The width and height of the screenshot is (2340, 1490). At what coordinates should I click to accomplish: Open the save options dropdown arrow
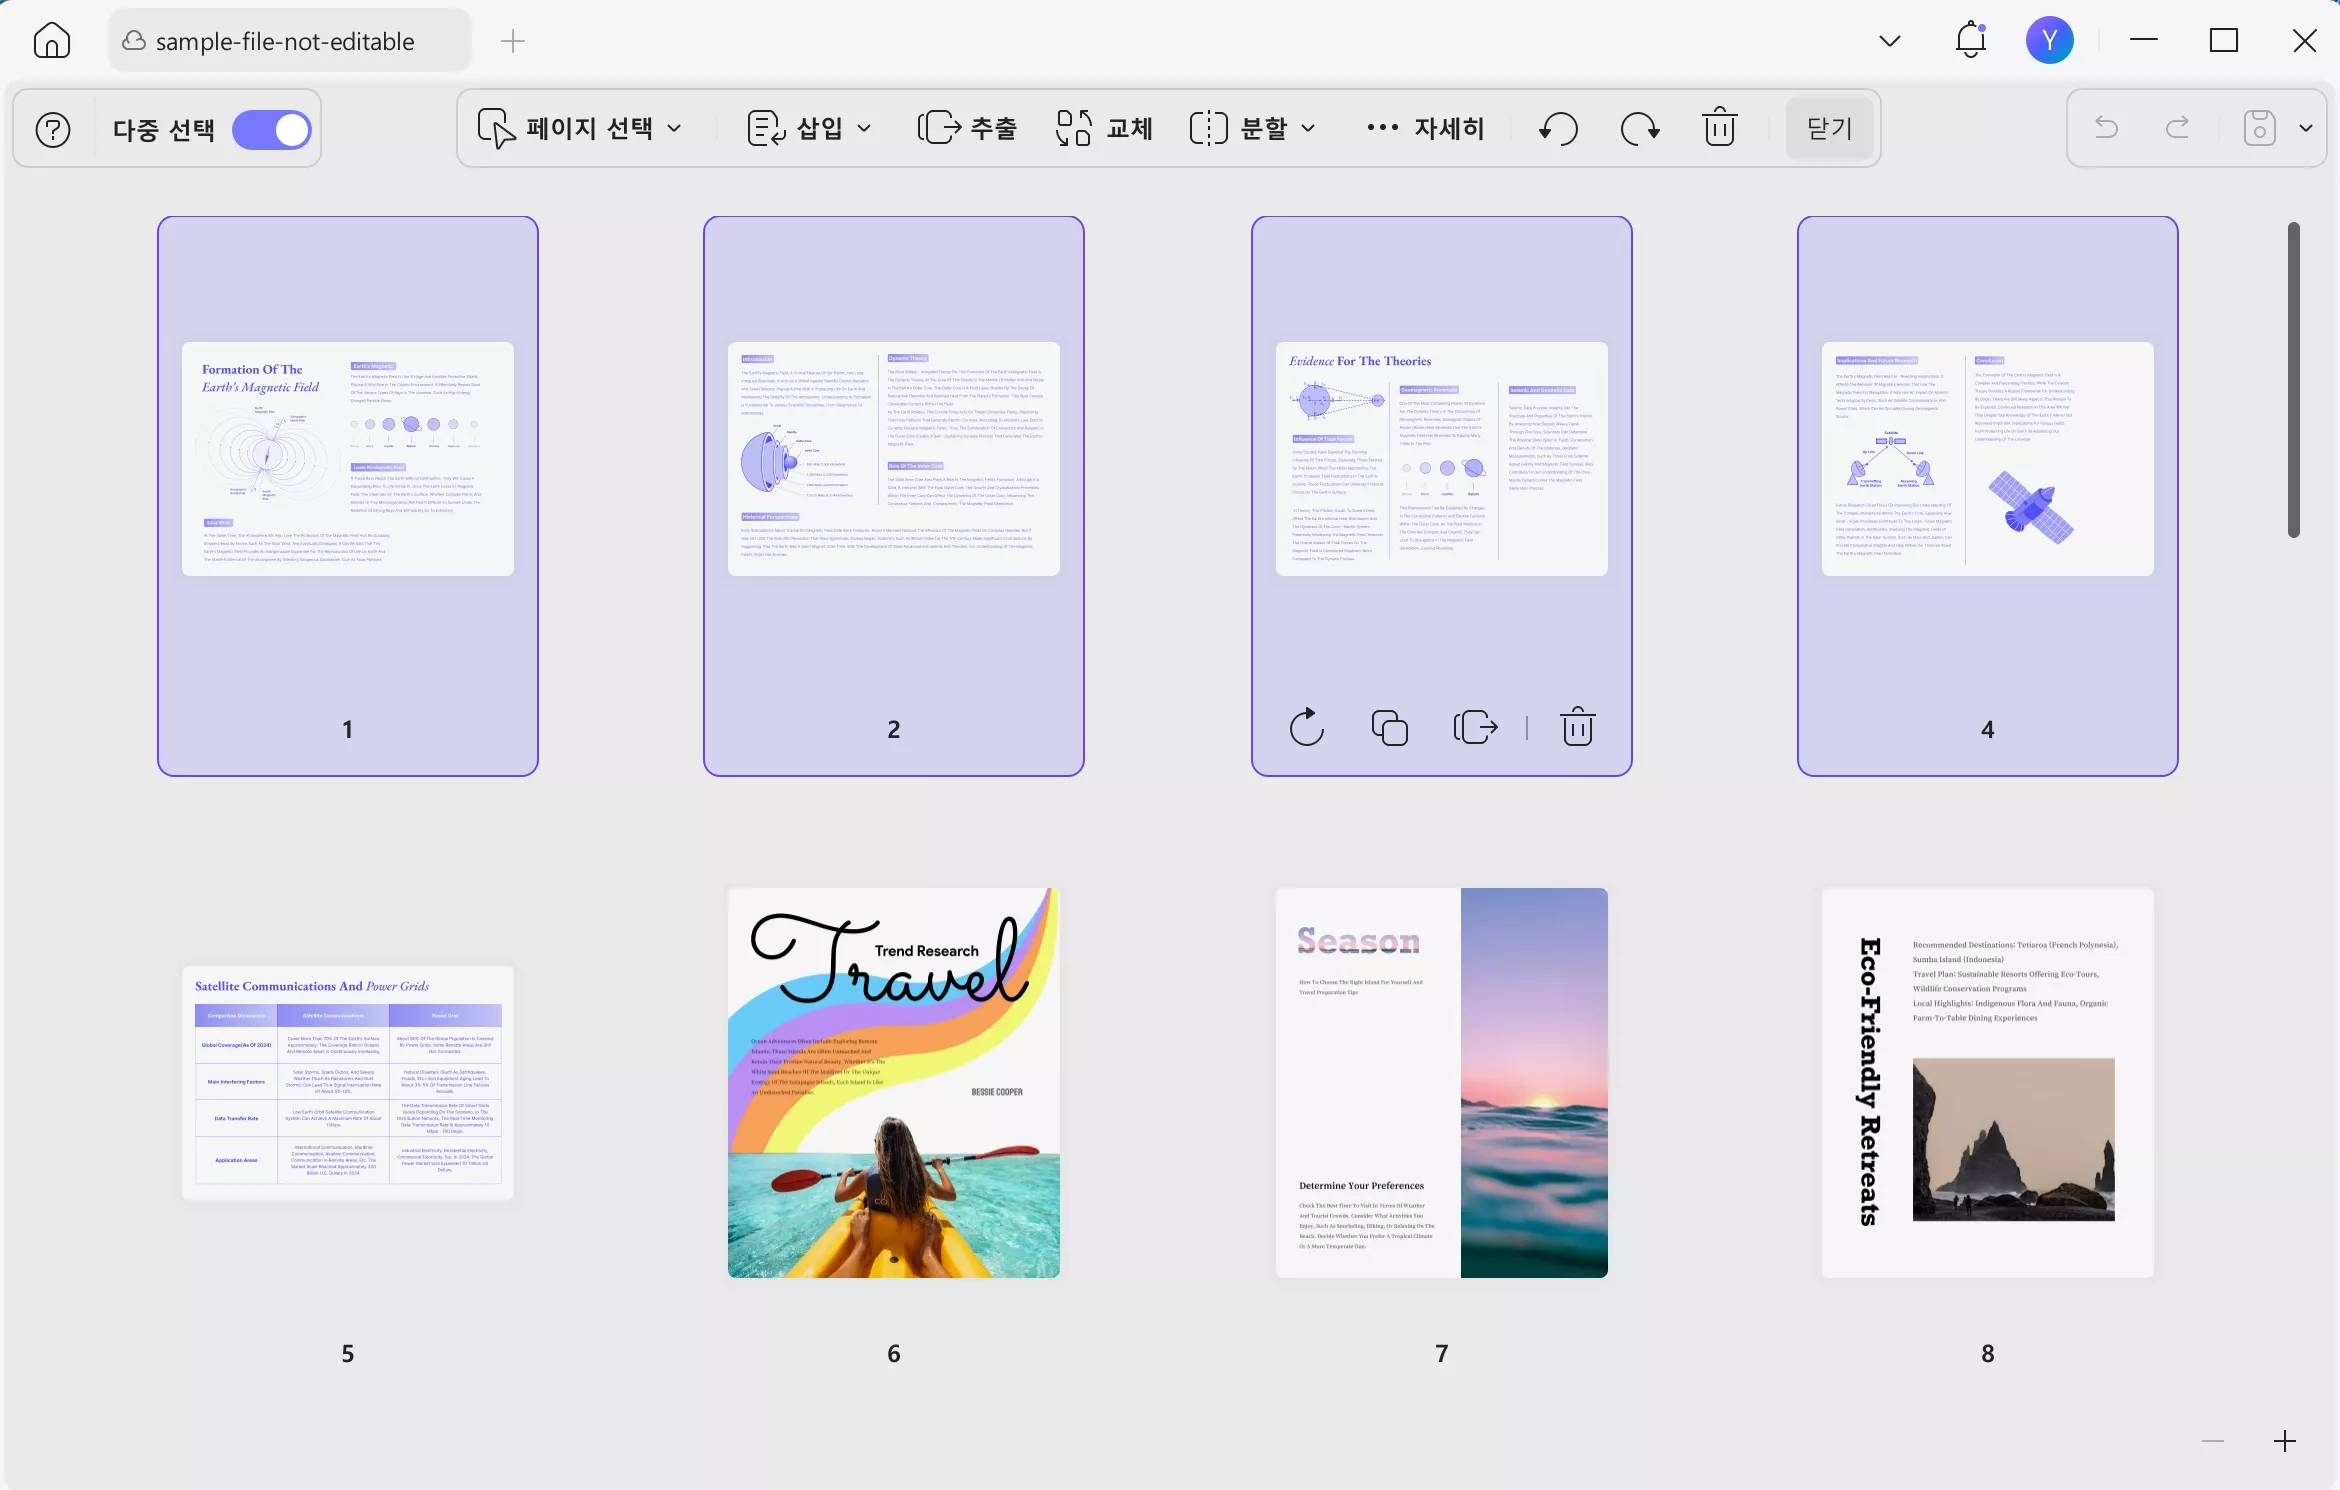[2306, 128]
